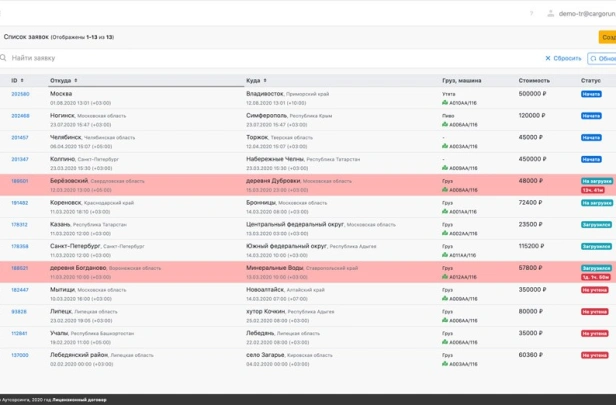Screen dimensions: 616x405
Task: Open the demo-tr@cargorun account menu
Action: click(x=585, y=13)
